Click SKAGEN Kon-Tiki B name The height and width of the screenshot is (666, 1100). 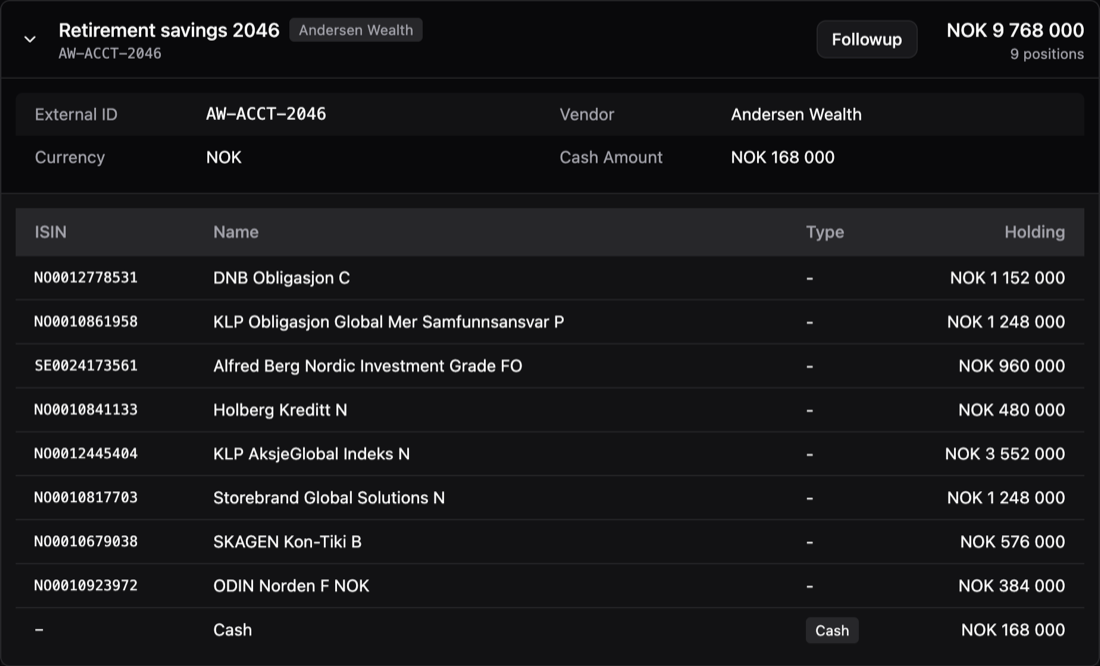tap(288, 542)
